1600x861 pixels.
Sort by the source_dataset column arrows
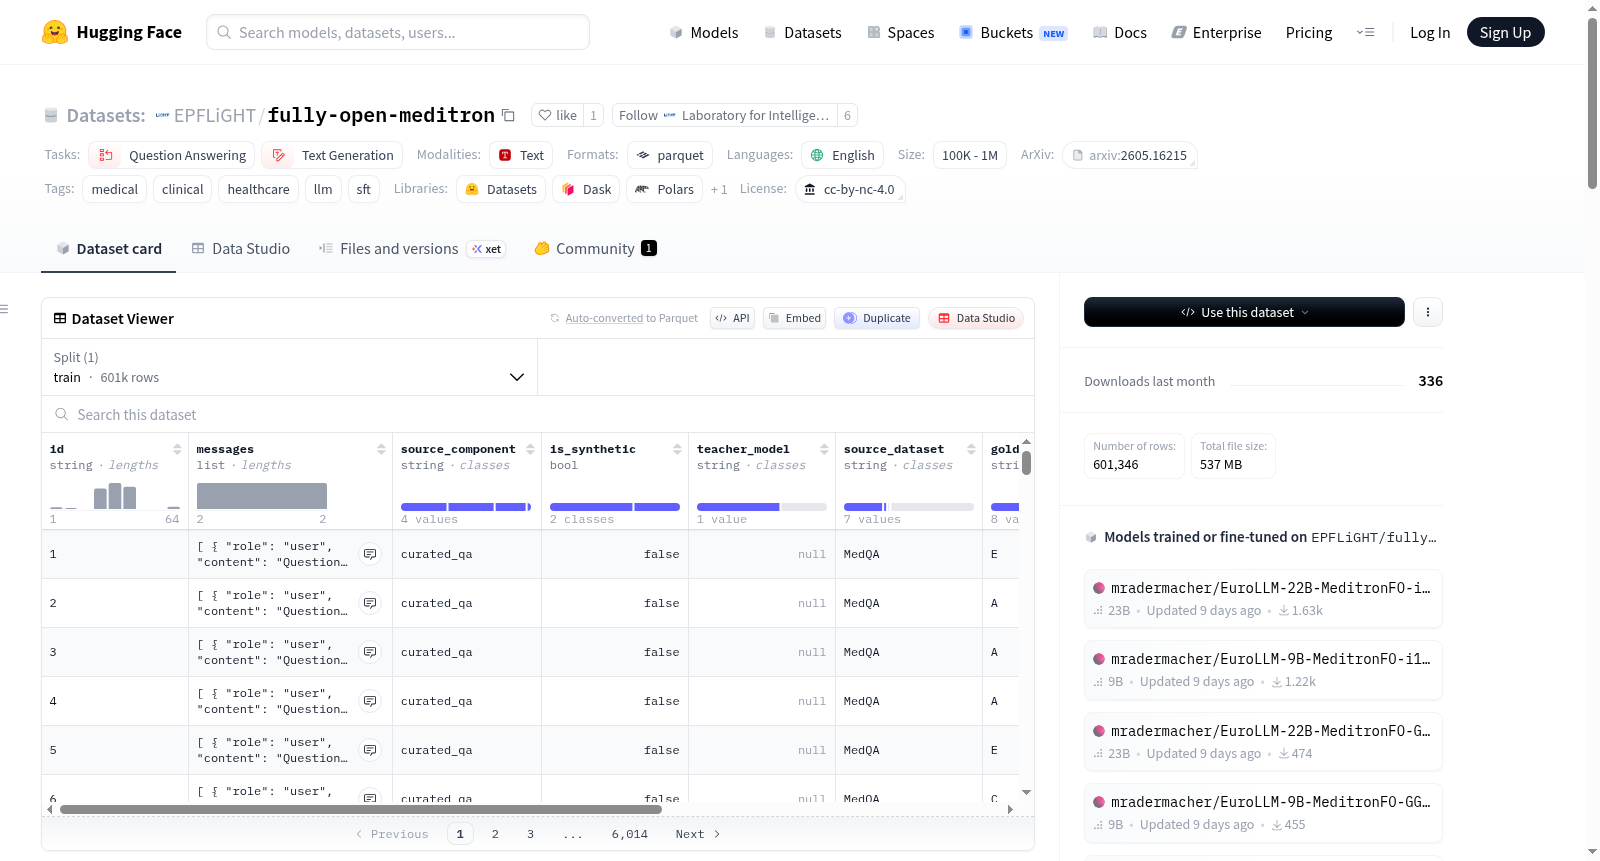point(971,449)
